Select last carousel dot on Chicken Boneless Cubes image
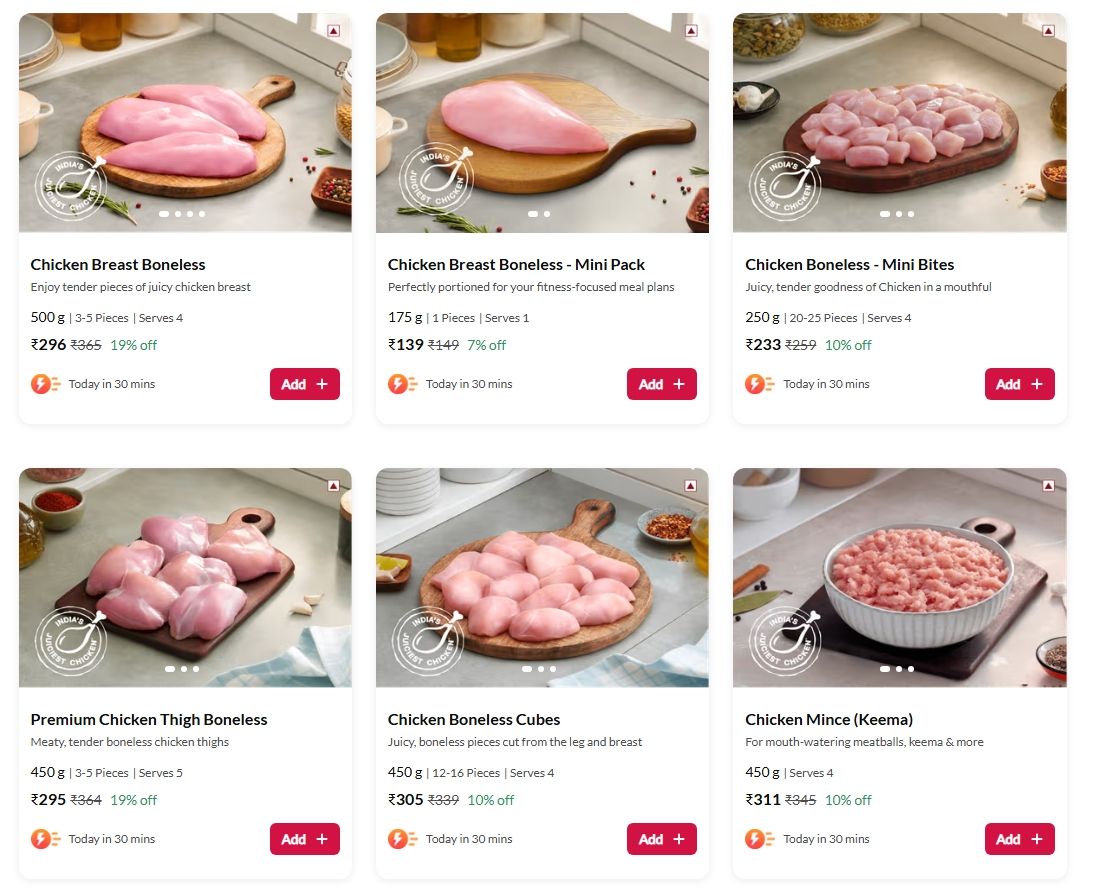 [553, 669]
